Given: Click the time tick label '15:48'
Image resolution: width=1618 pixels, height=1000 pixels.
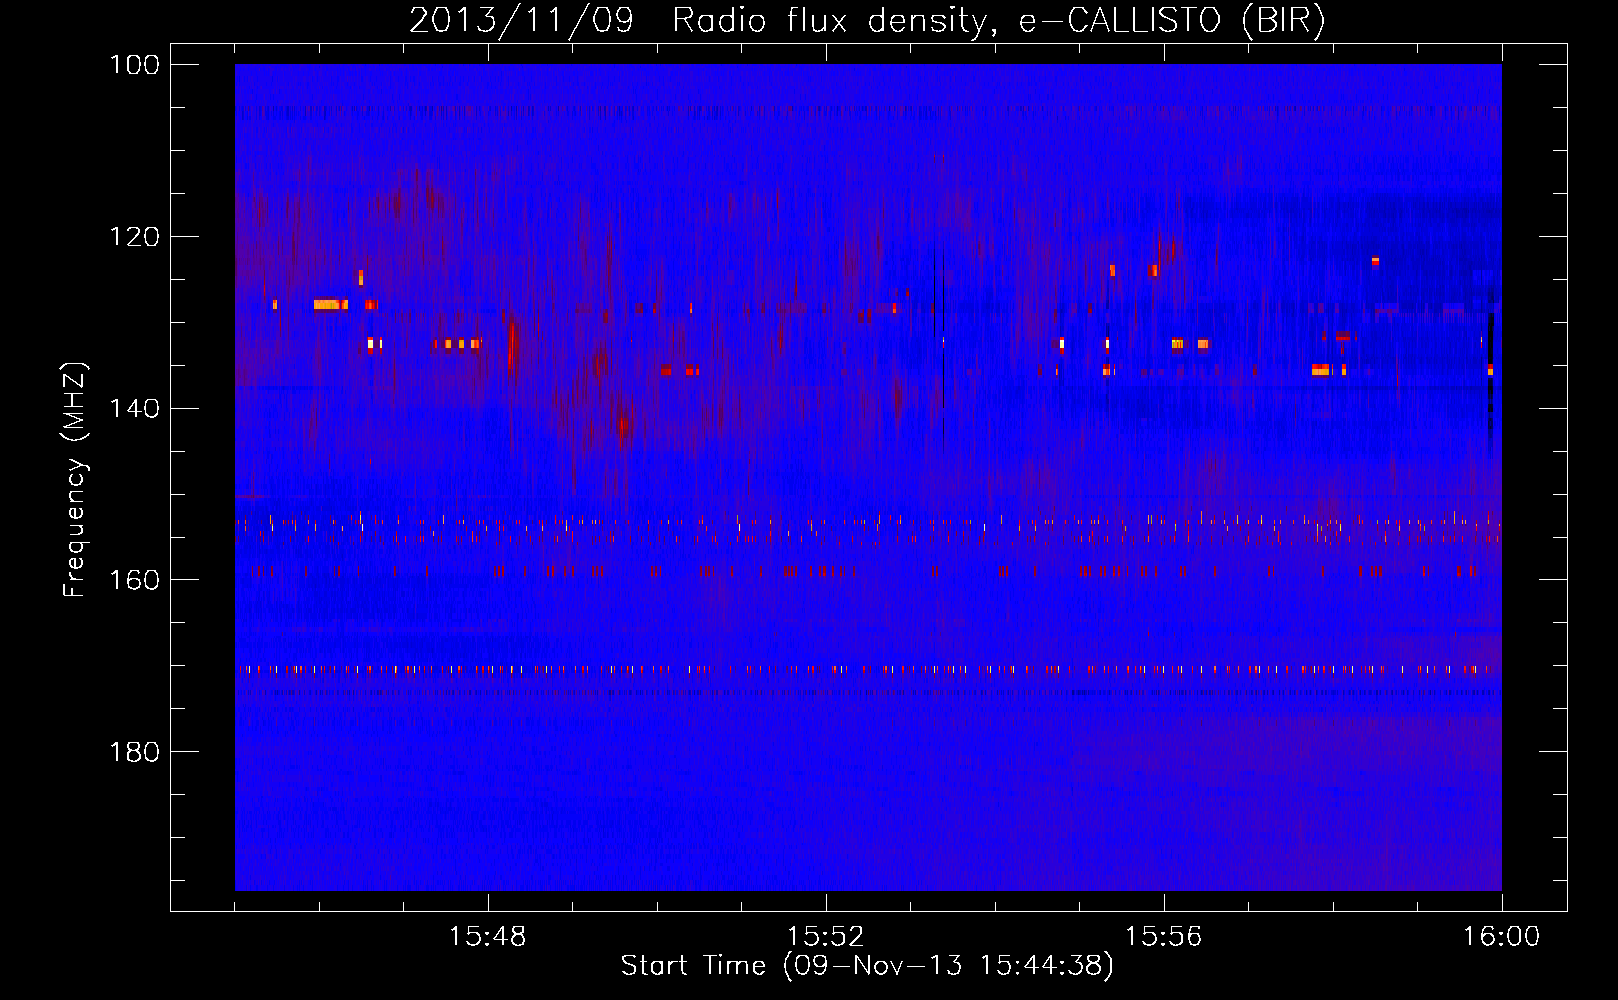Looking at the screenshot, I should (x=487, y=937).
